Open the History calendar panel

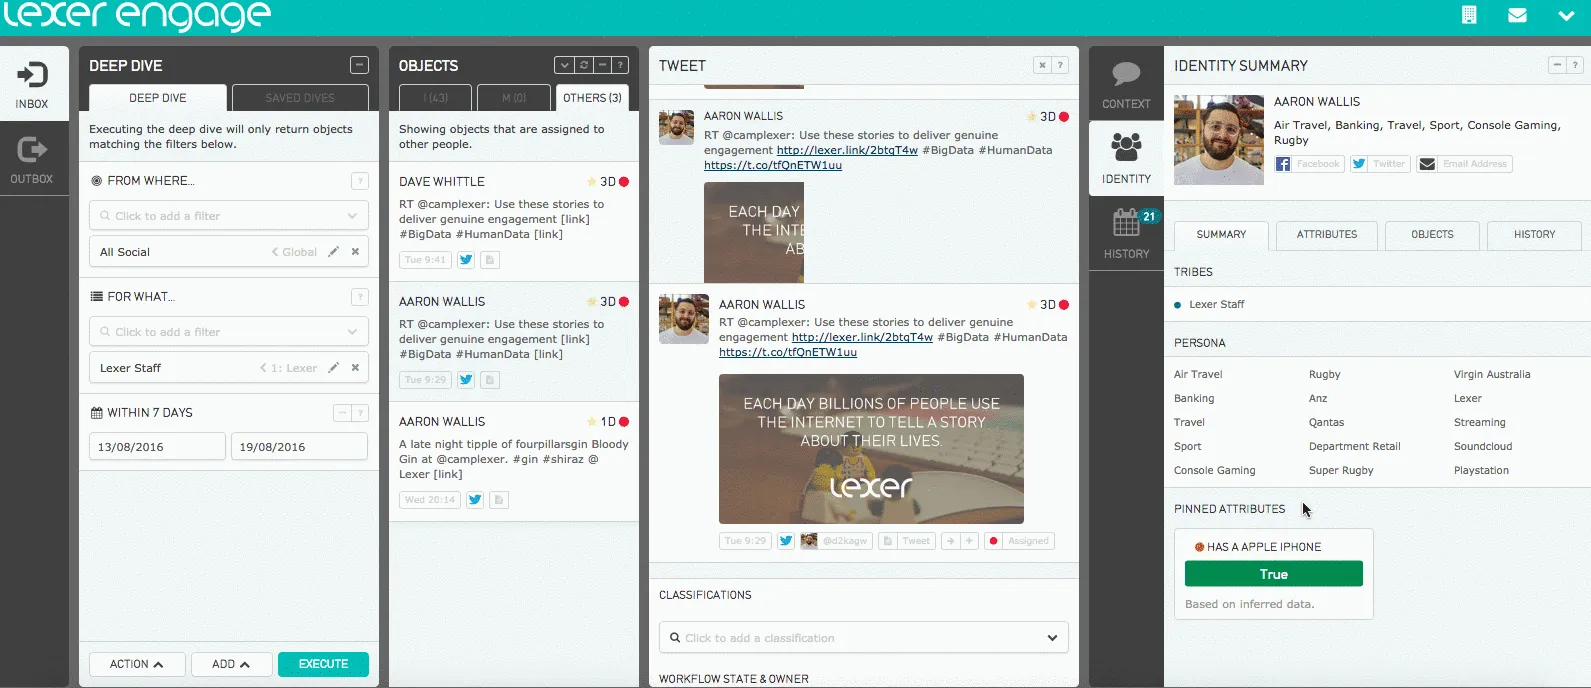(1126, 233)
